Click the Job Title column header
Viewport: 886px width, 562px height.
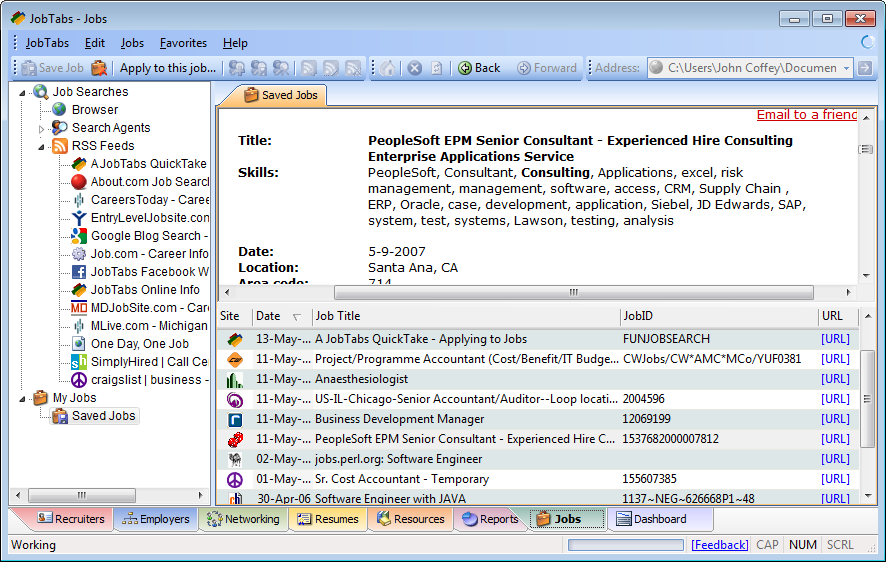(x=466, y=316)
